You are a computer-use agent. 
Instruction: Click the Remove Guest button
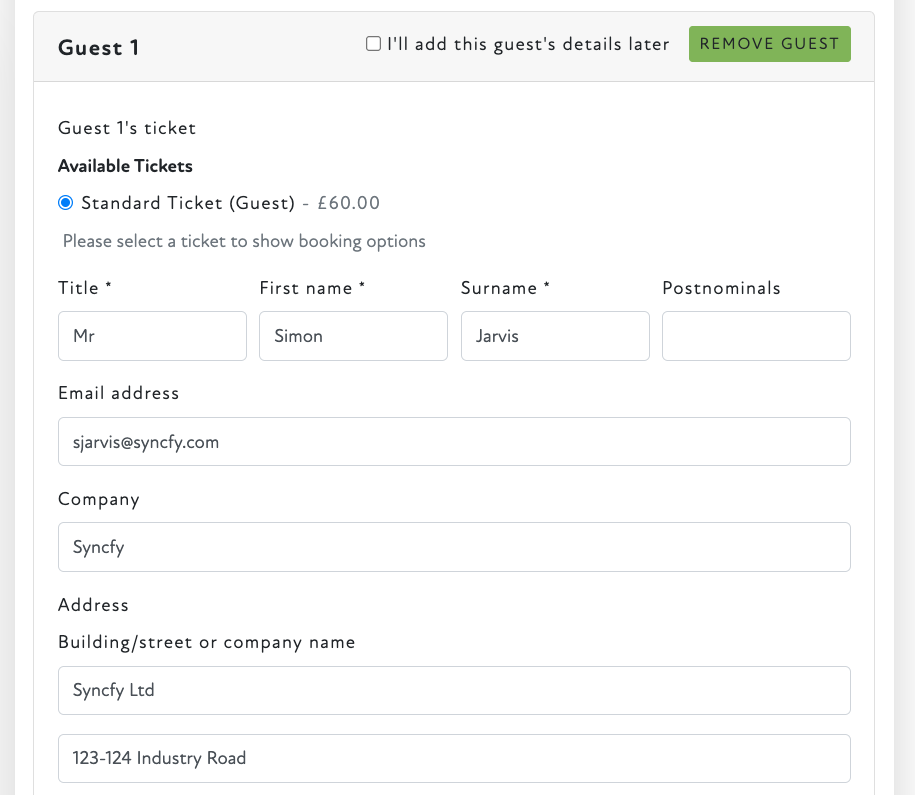pos(769,44)
